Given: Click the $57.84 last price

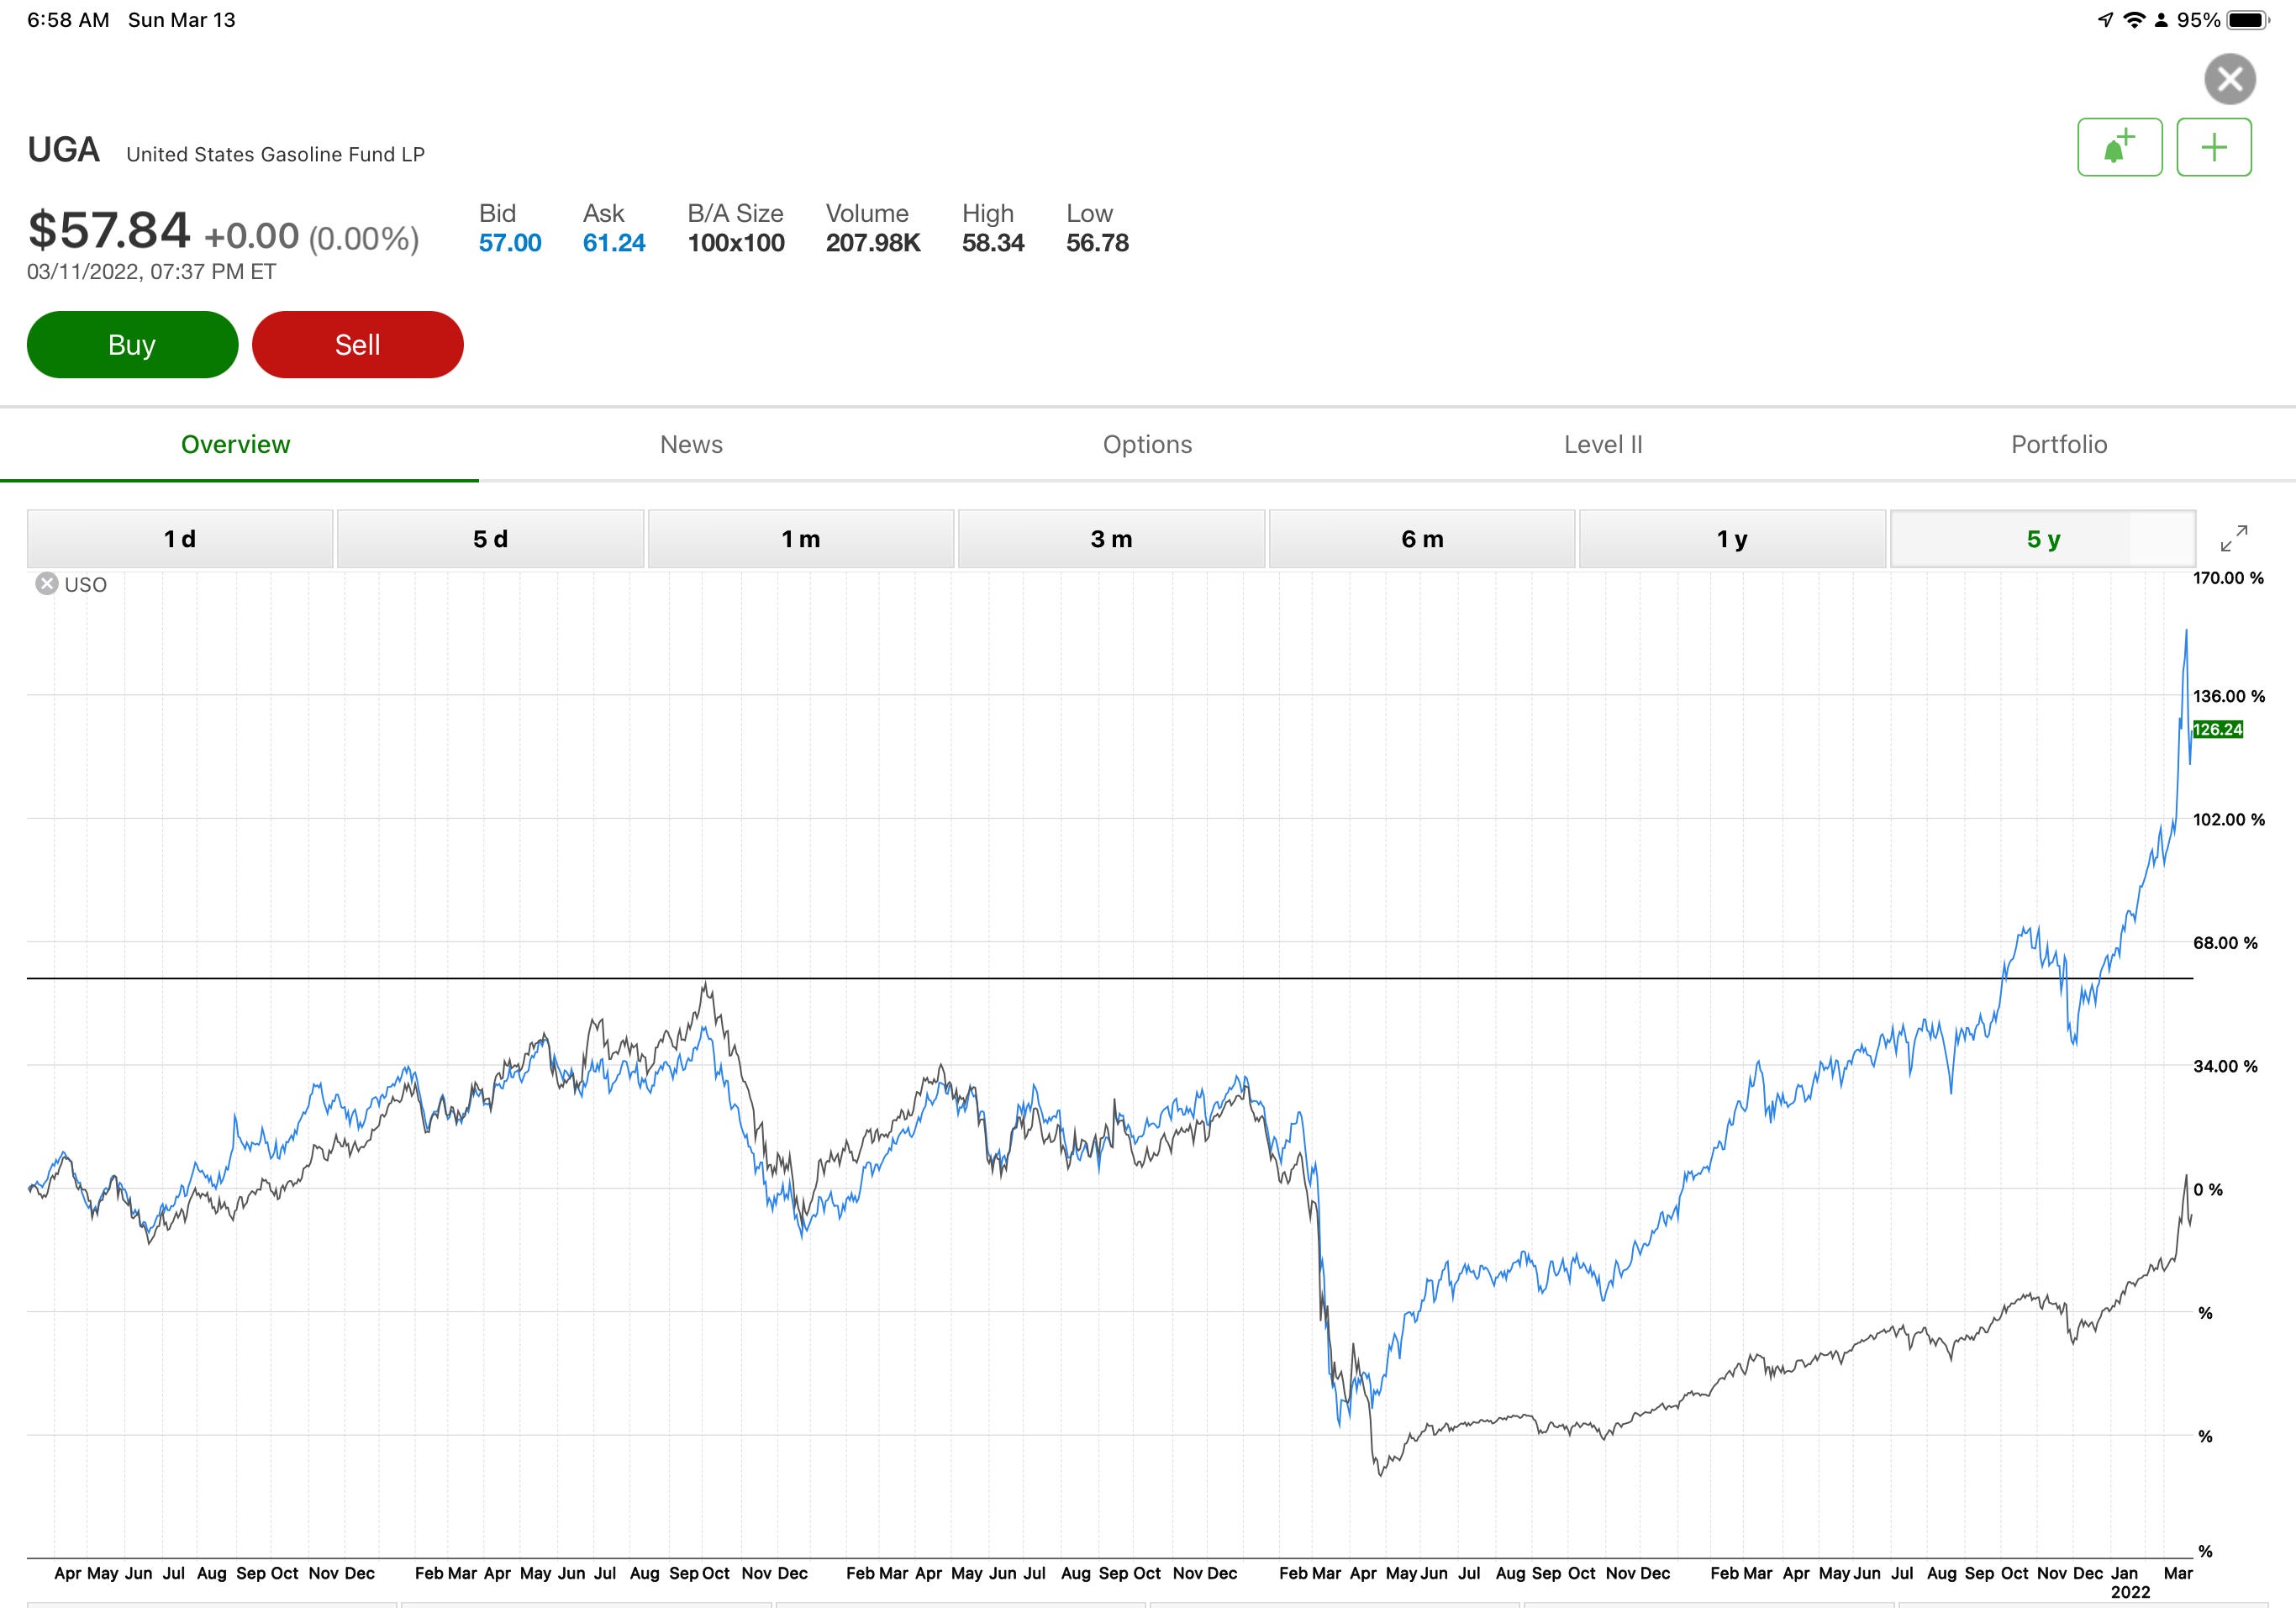Looking at the screenshot, I should tap(108, 230).
